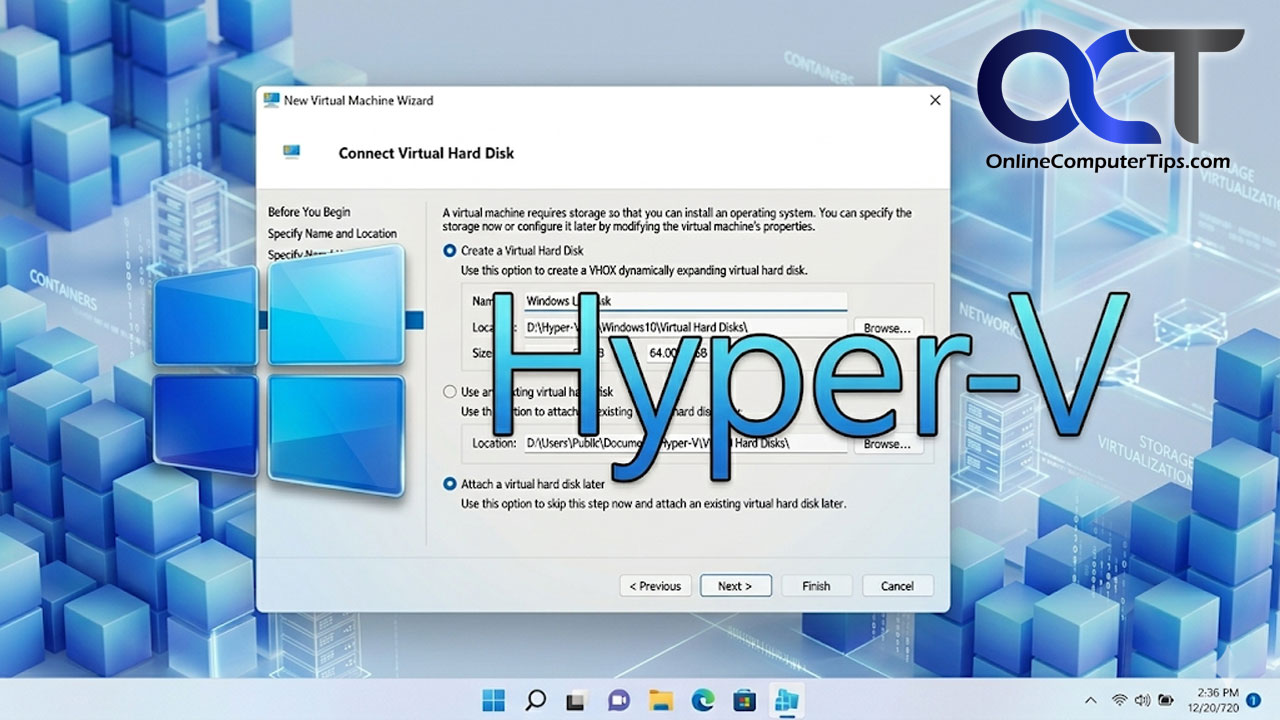1280x720 pixels.
Task: Click the wizard title bar icon
Action: pos(271,100)
